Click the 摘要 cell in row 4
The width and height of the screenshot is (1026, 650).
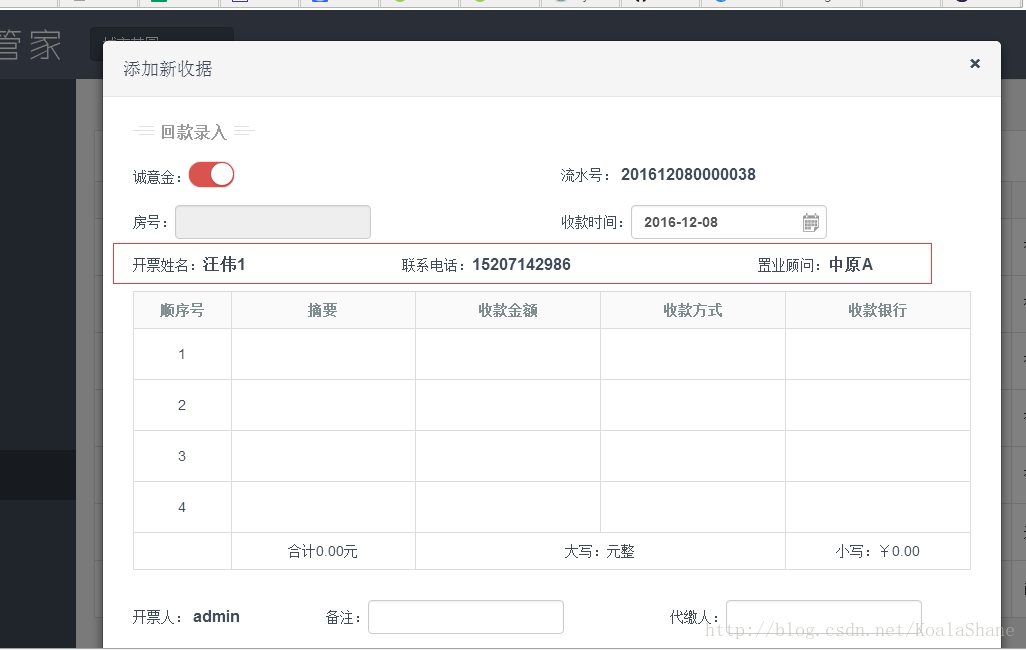323,507
